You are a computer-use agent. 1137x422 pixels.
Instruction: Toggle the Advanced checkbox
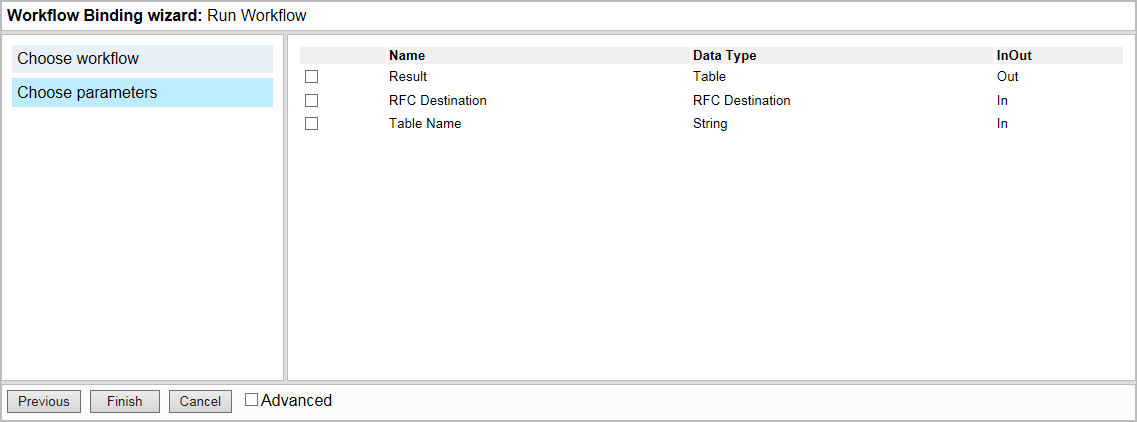(252, 400)
